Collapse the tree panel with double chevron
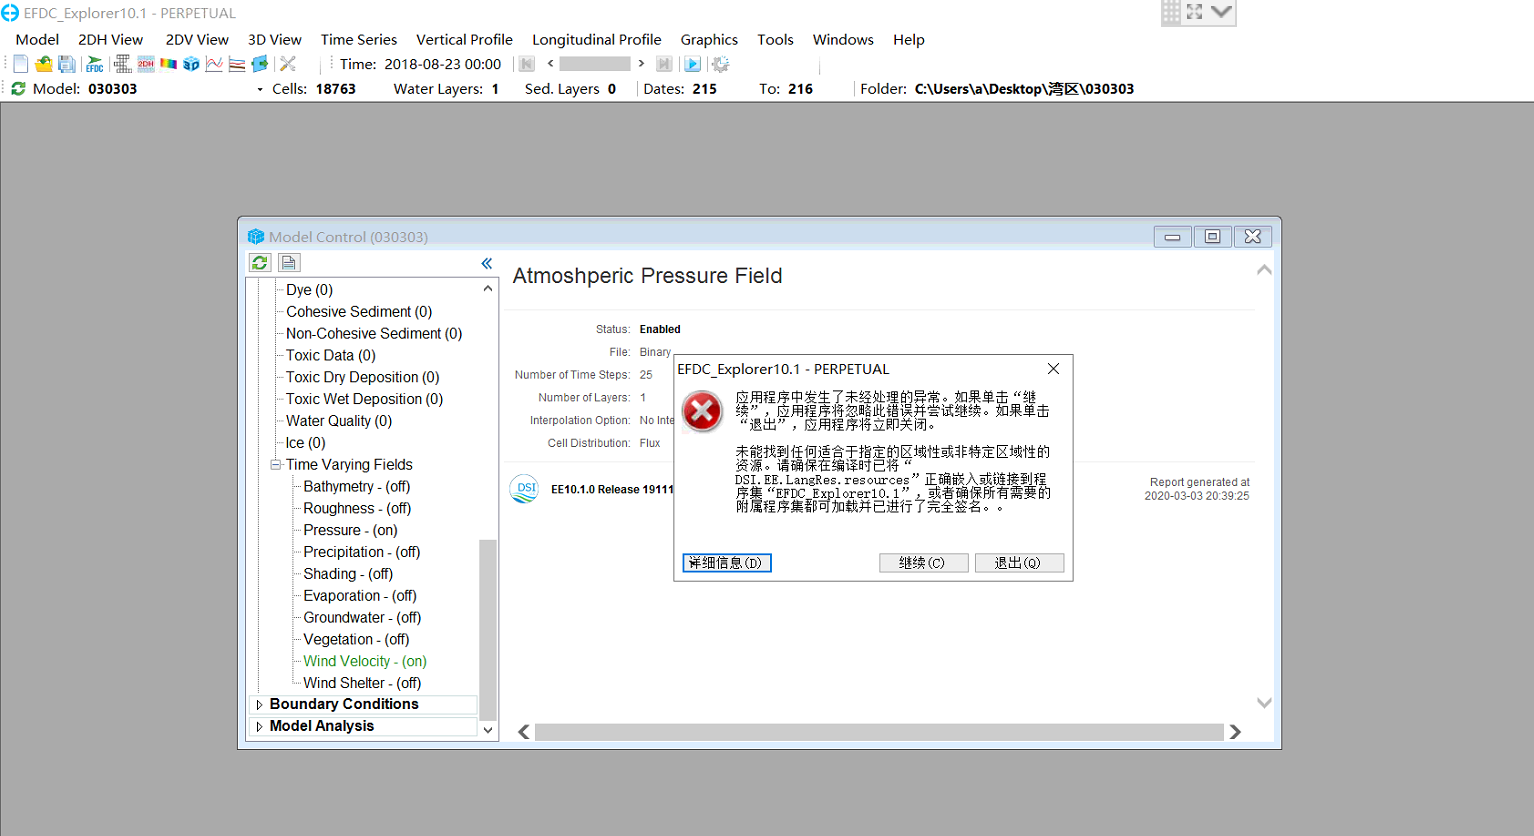This screenshot has width=1534, height=836. tap(487, 263)
